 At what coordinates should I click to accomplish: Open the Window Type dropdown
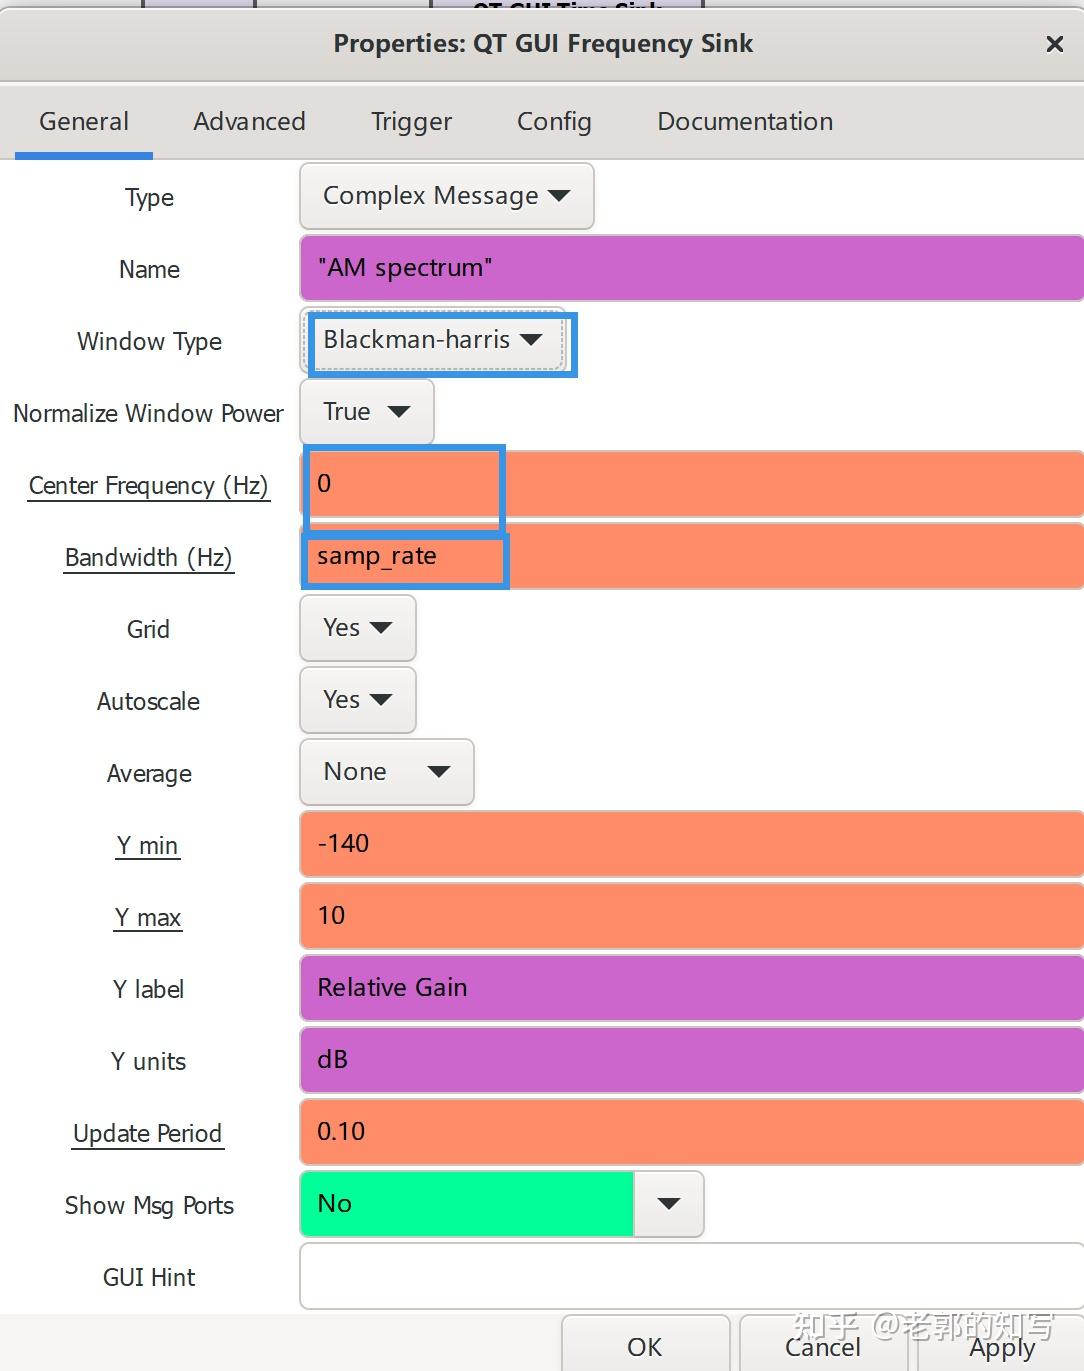433,340
